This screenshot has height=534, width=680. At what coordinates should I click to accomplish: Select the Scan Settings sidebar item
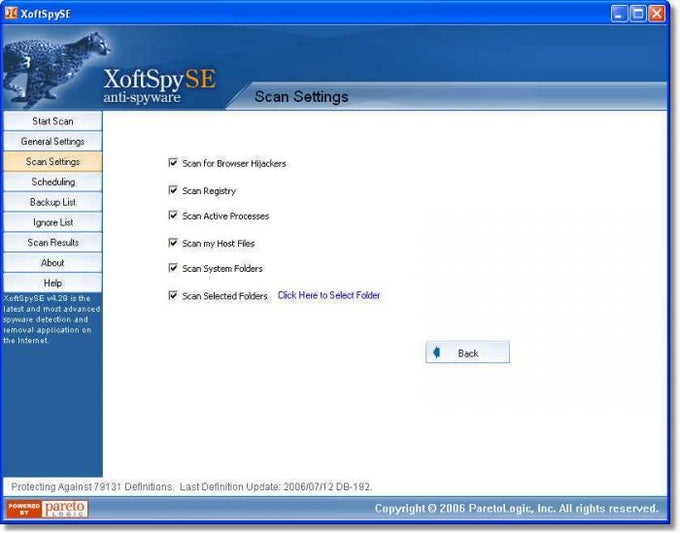pos(53,162)
